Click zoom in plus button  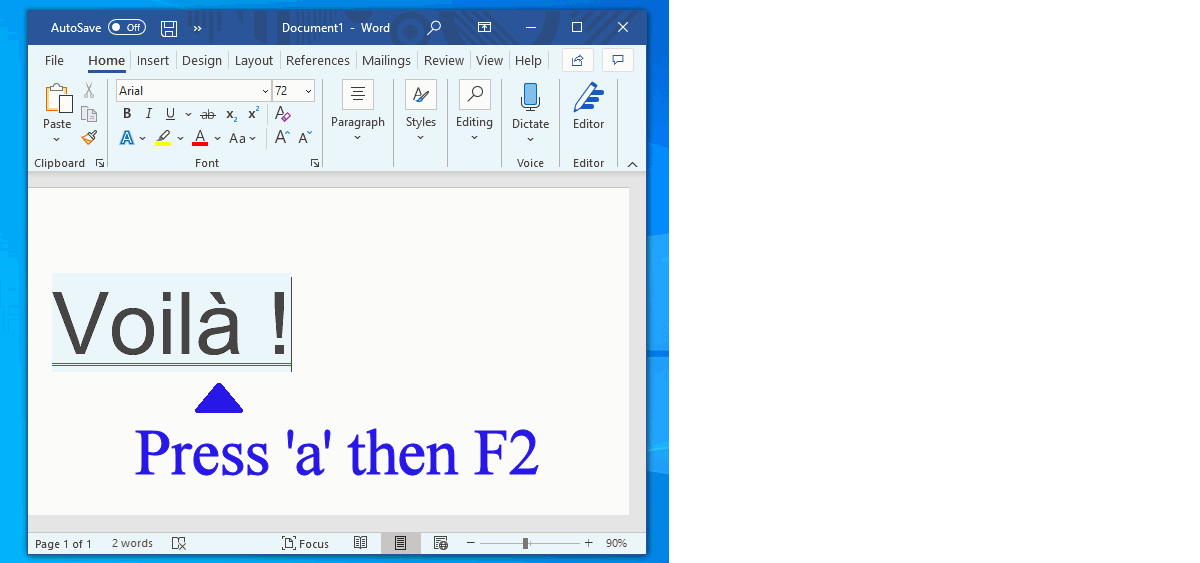point(589,543)
